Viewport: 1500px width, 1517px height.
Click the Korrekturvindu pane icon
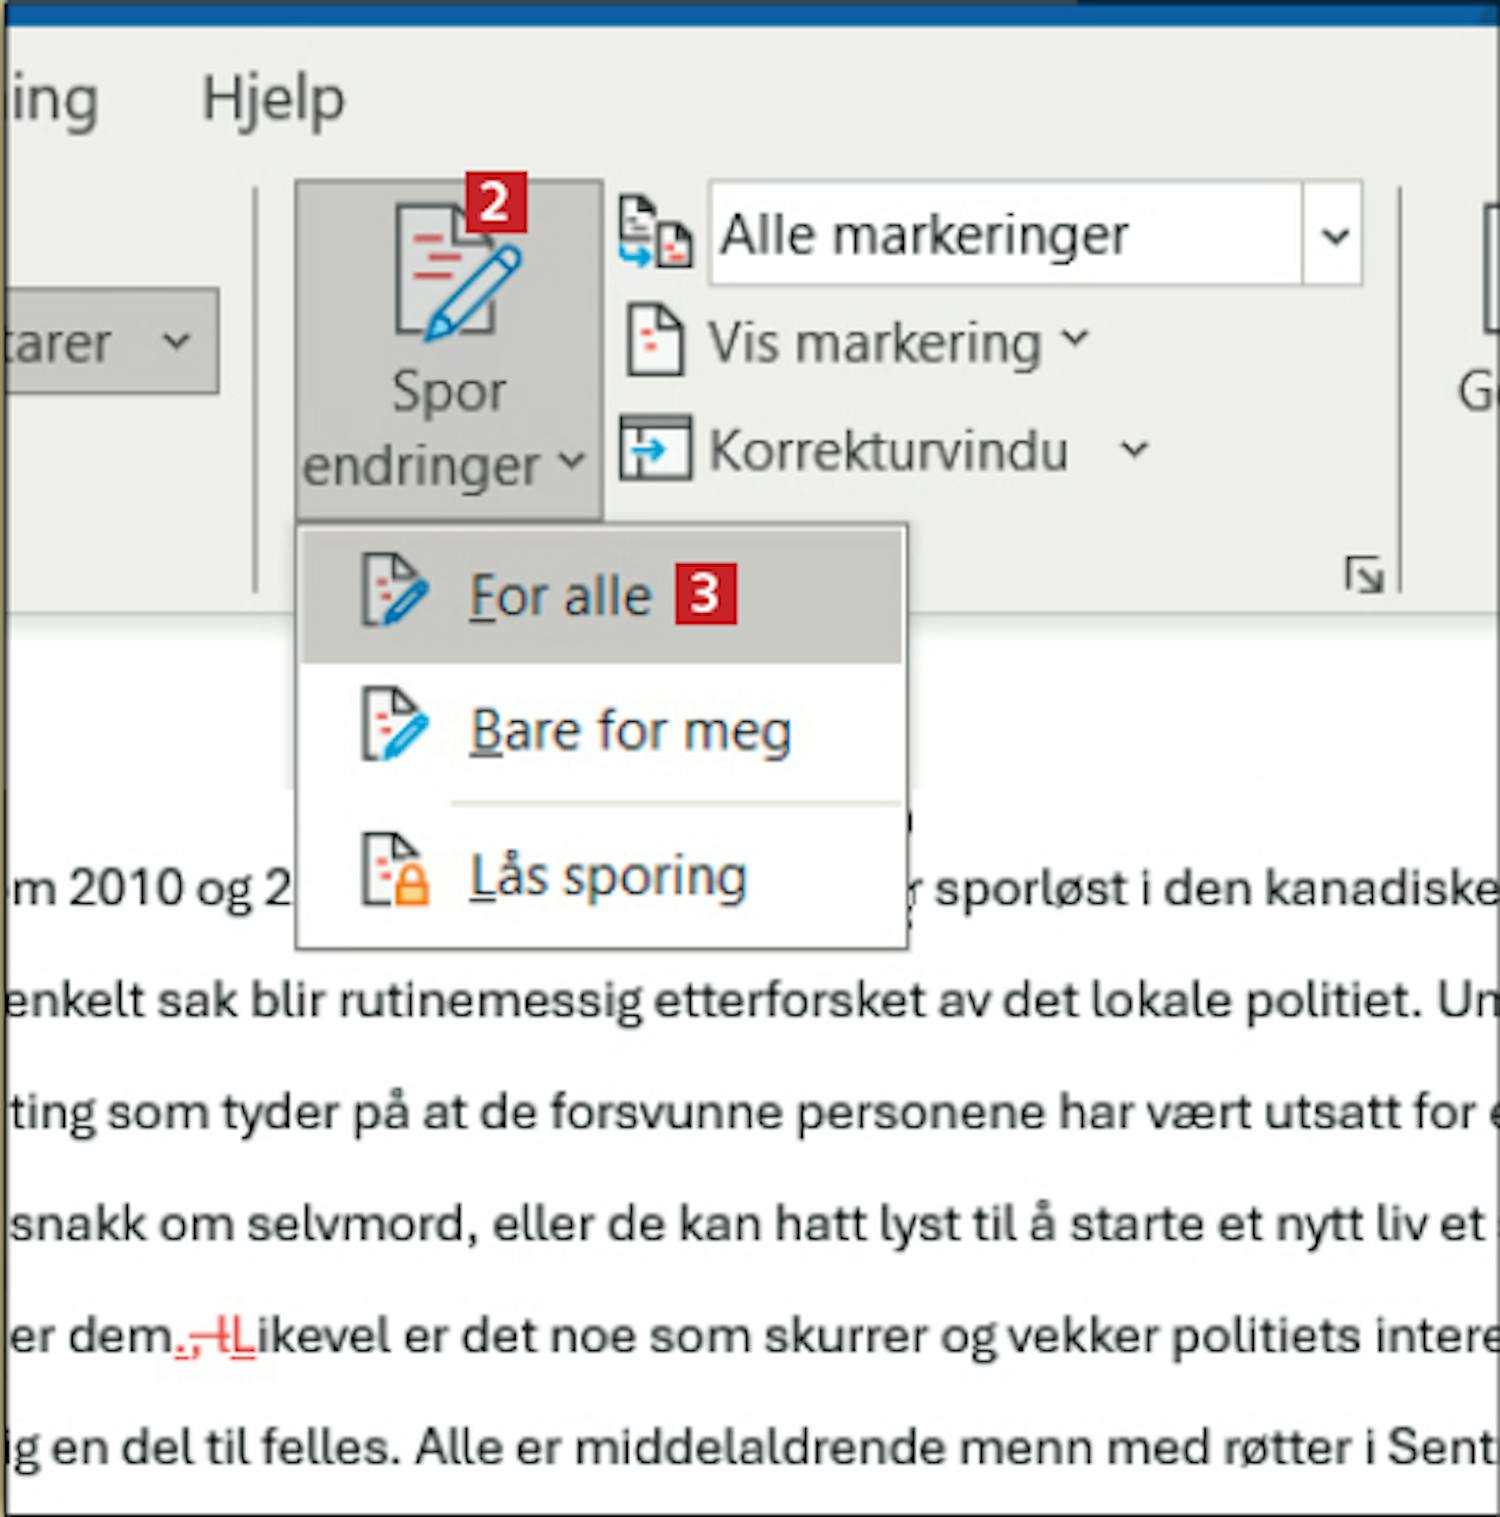point(655,449)
